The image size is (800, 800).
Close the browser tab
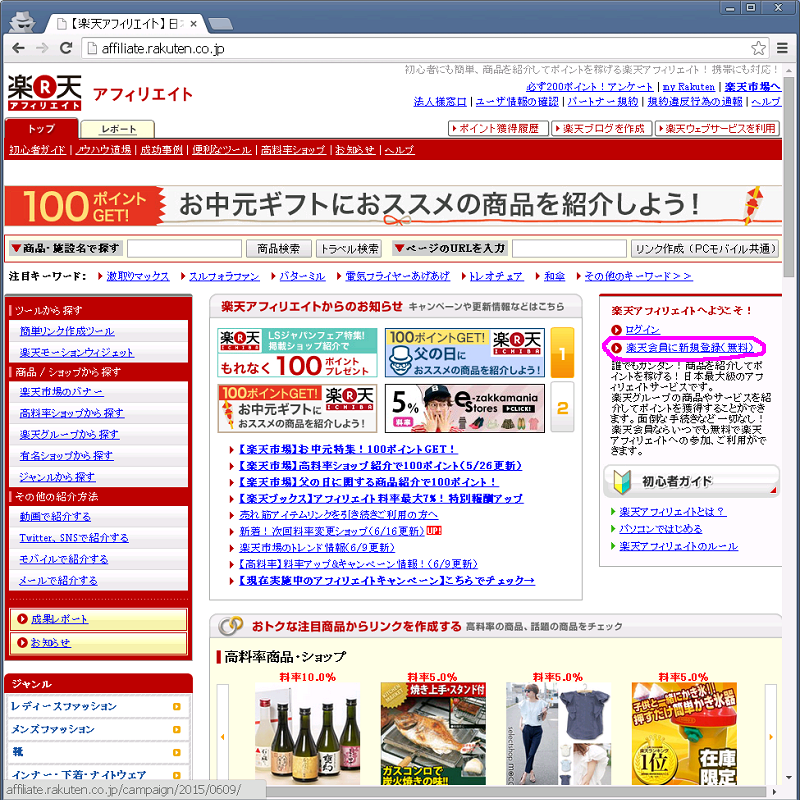pos(193,23)
